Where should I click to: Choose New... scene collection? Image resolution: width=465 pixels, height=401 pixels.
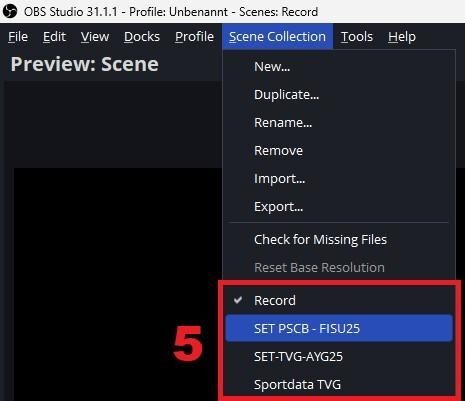[x=339, y=67]
